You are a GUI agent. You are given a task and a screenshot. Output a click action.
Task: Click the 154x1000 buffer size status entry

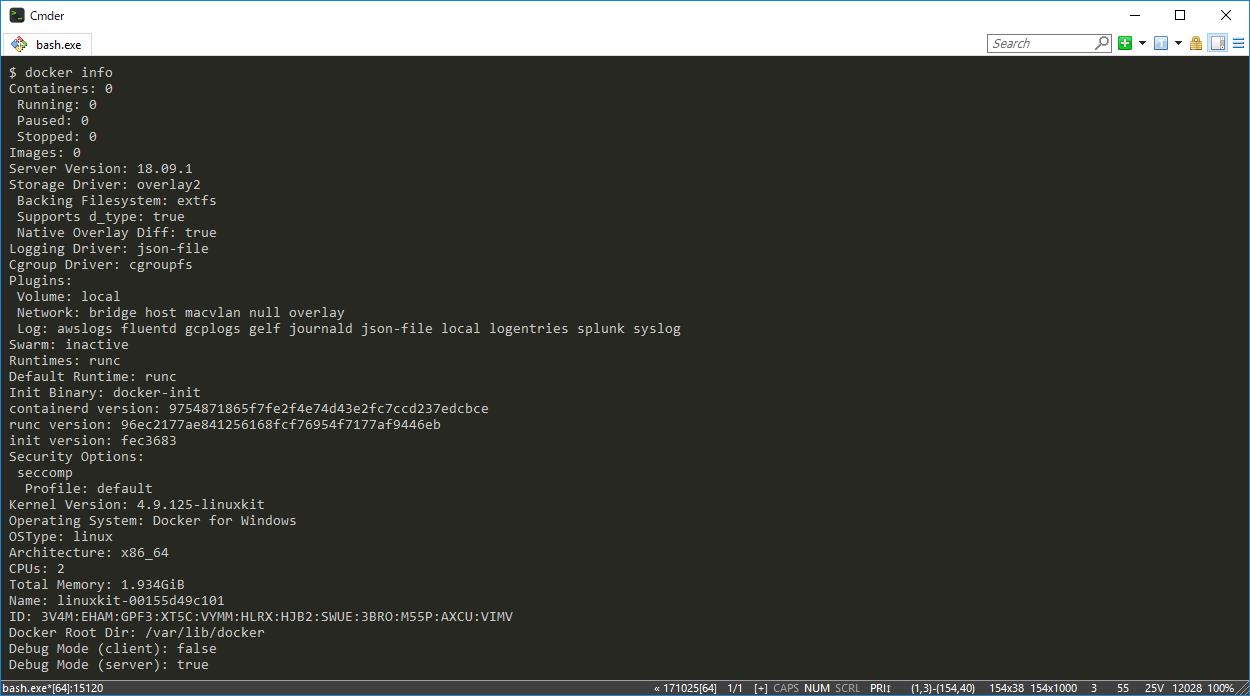point(1053,688)
